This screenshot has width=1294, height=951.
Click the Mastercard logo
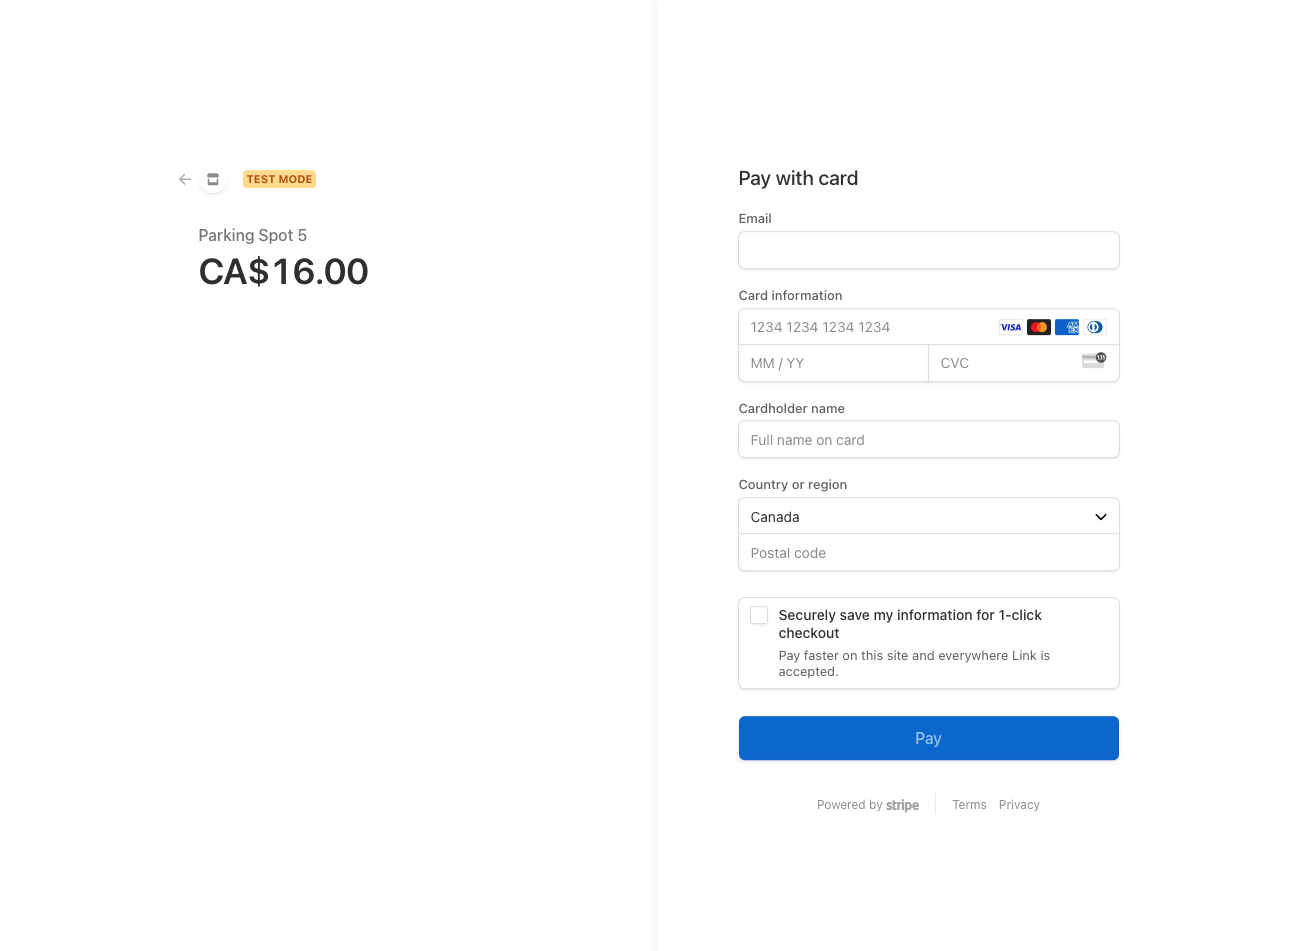click(1039, 327)
